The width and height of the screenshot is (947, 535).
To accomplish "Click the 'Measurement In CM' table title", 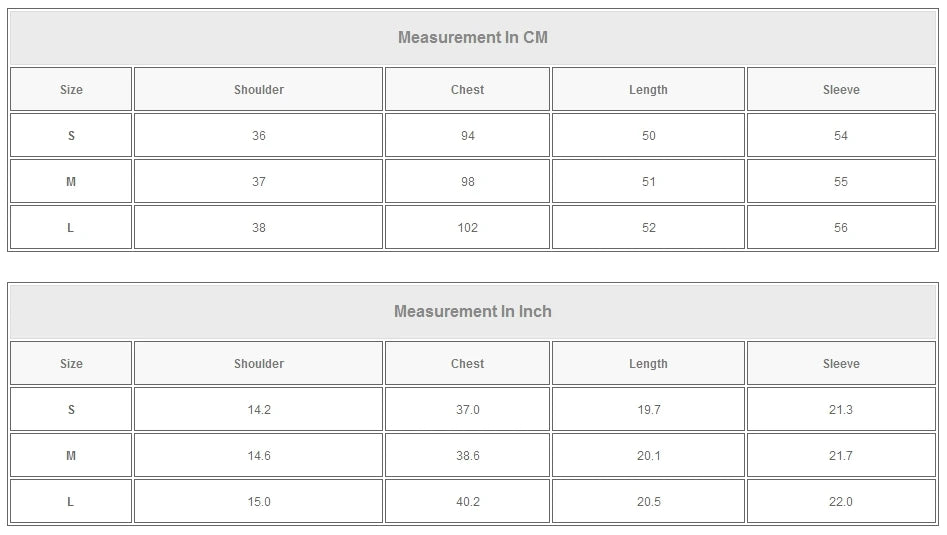I will pyautogui.click(x=472, y=38).
